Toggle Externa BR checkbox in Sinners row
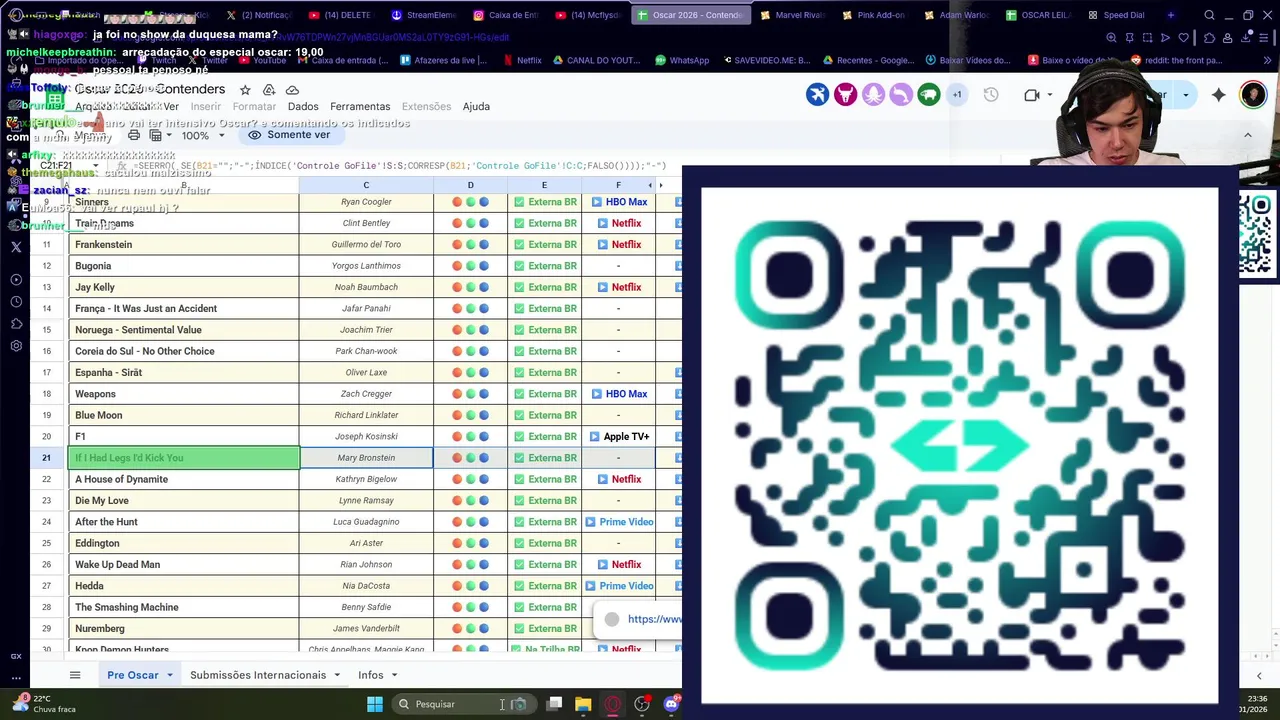Screen dimensions: 1280x720 tap(519, 202)
